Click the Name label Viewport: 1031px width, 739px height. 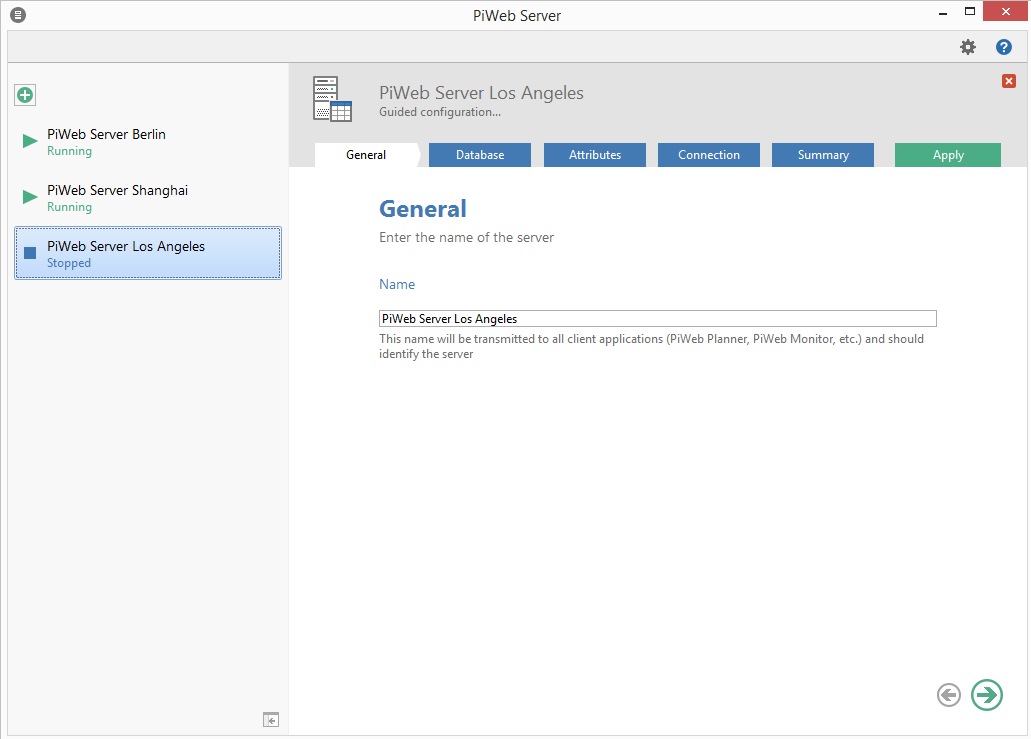(397, 285)
